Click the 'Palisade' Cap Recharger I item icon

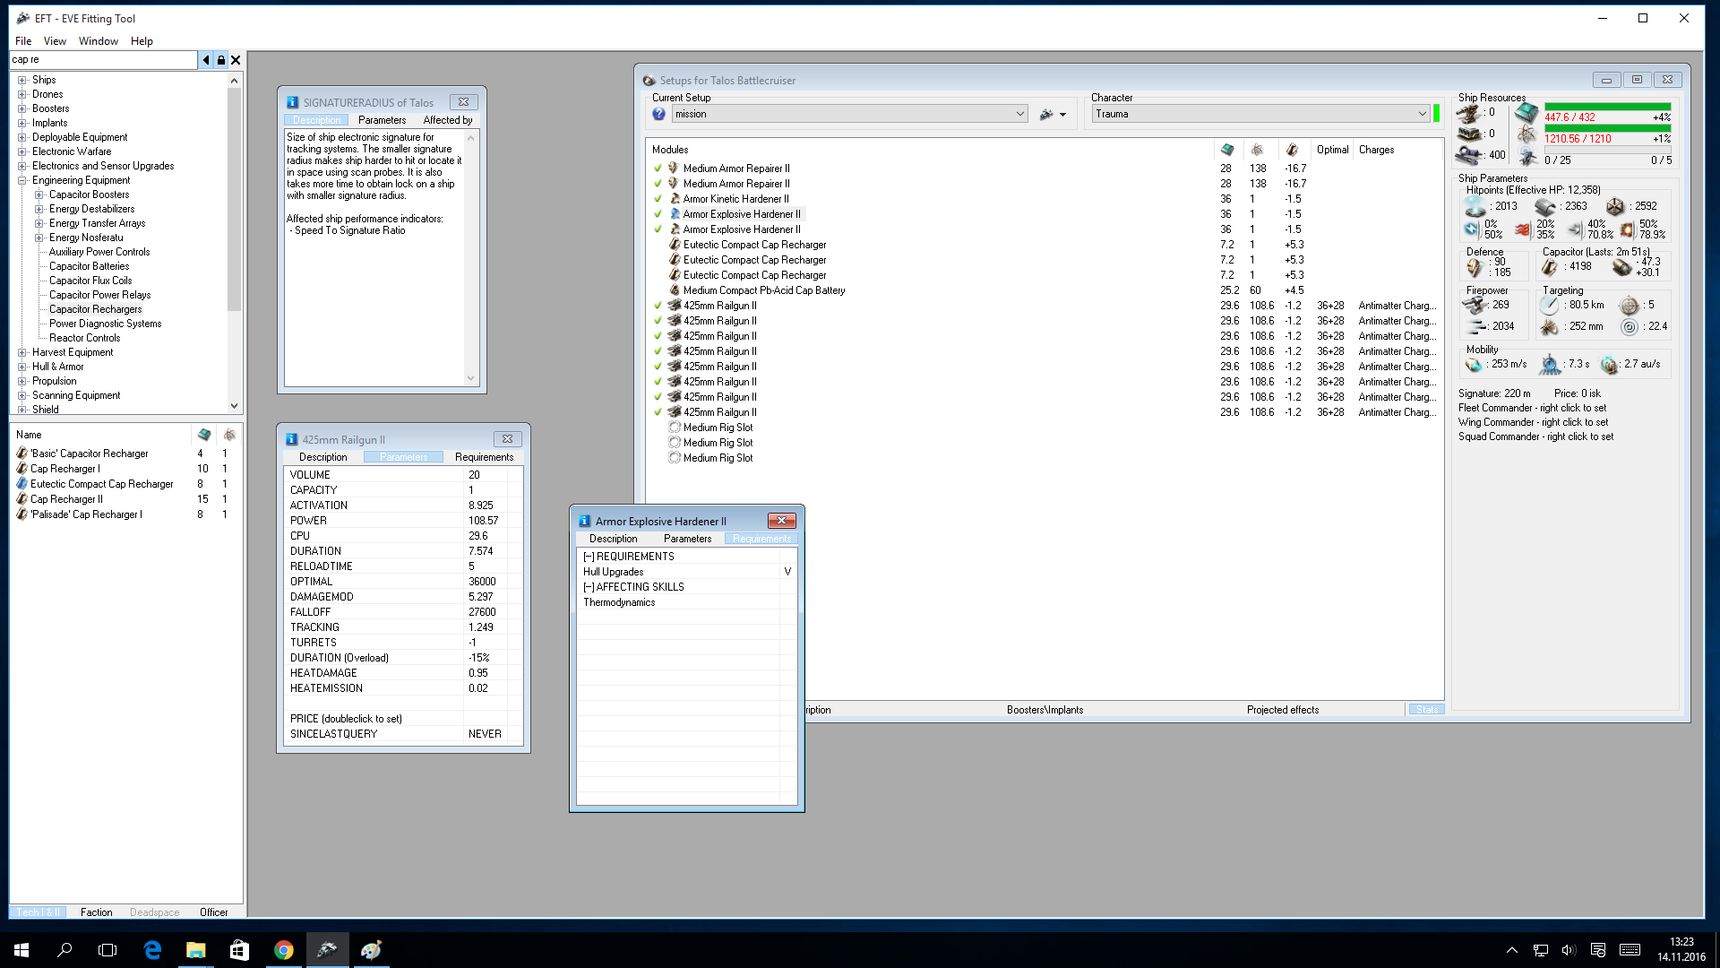coord(22,514)
